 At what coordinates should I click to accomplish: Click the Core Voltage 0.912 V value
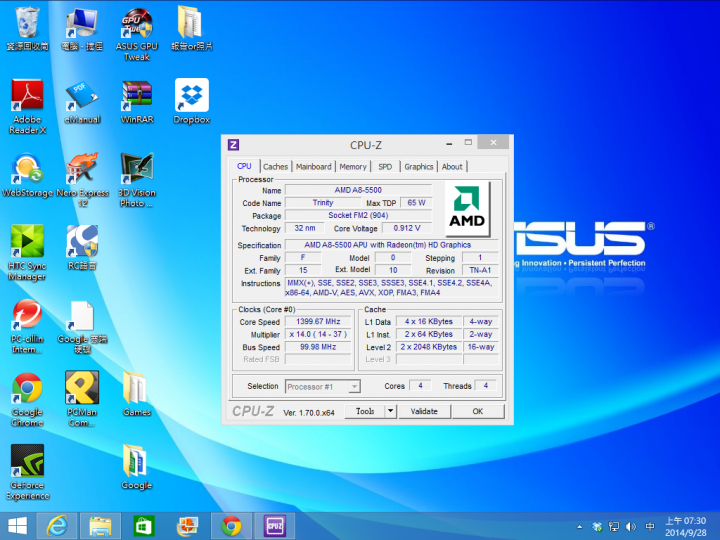(407, 228)
